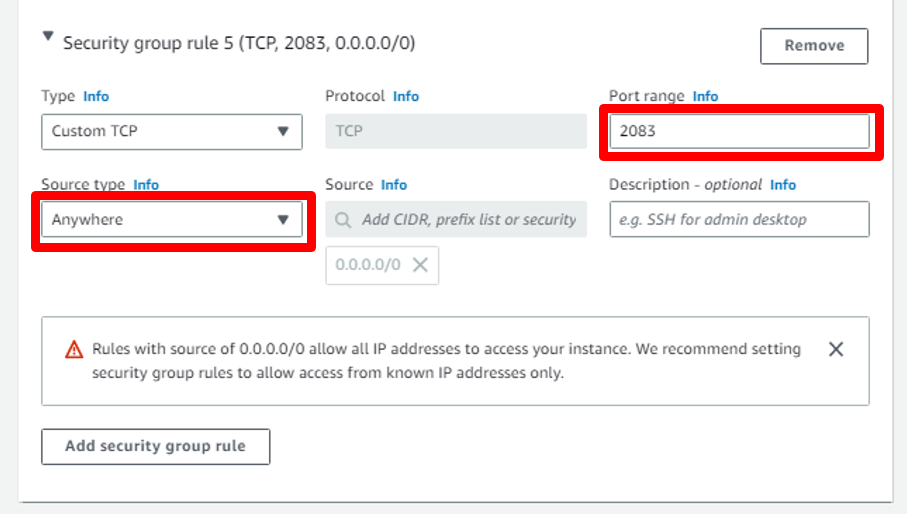Viewport: 907px width, 514px height.
Task: Remove the 0.0.0.0/0 source chip
Action: tap(421, 265)
